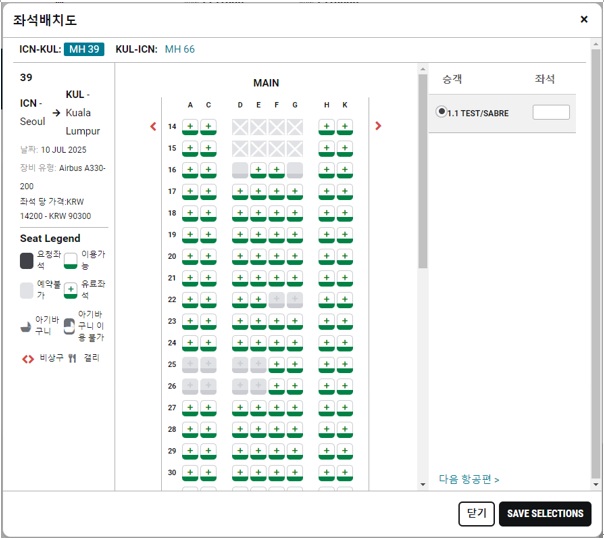Click the 이용가능 available seat legend icon
Image resolution: width=604 pixels, height=539 pixels.
pos(70,261)
